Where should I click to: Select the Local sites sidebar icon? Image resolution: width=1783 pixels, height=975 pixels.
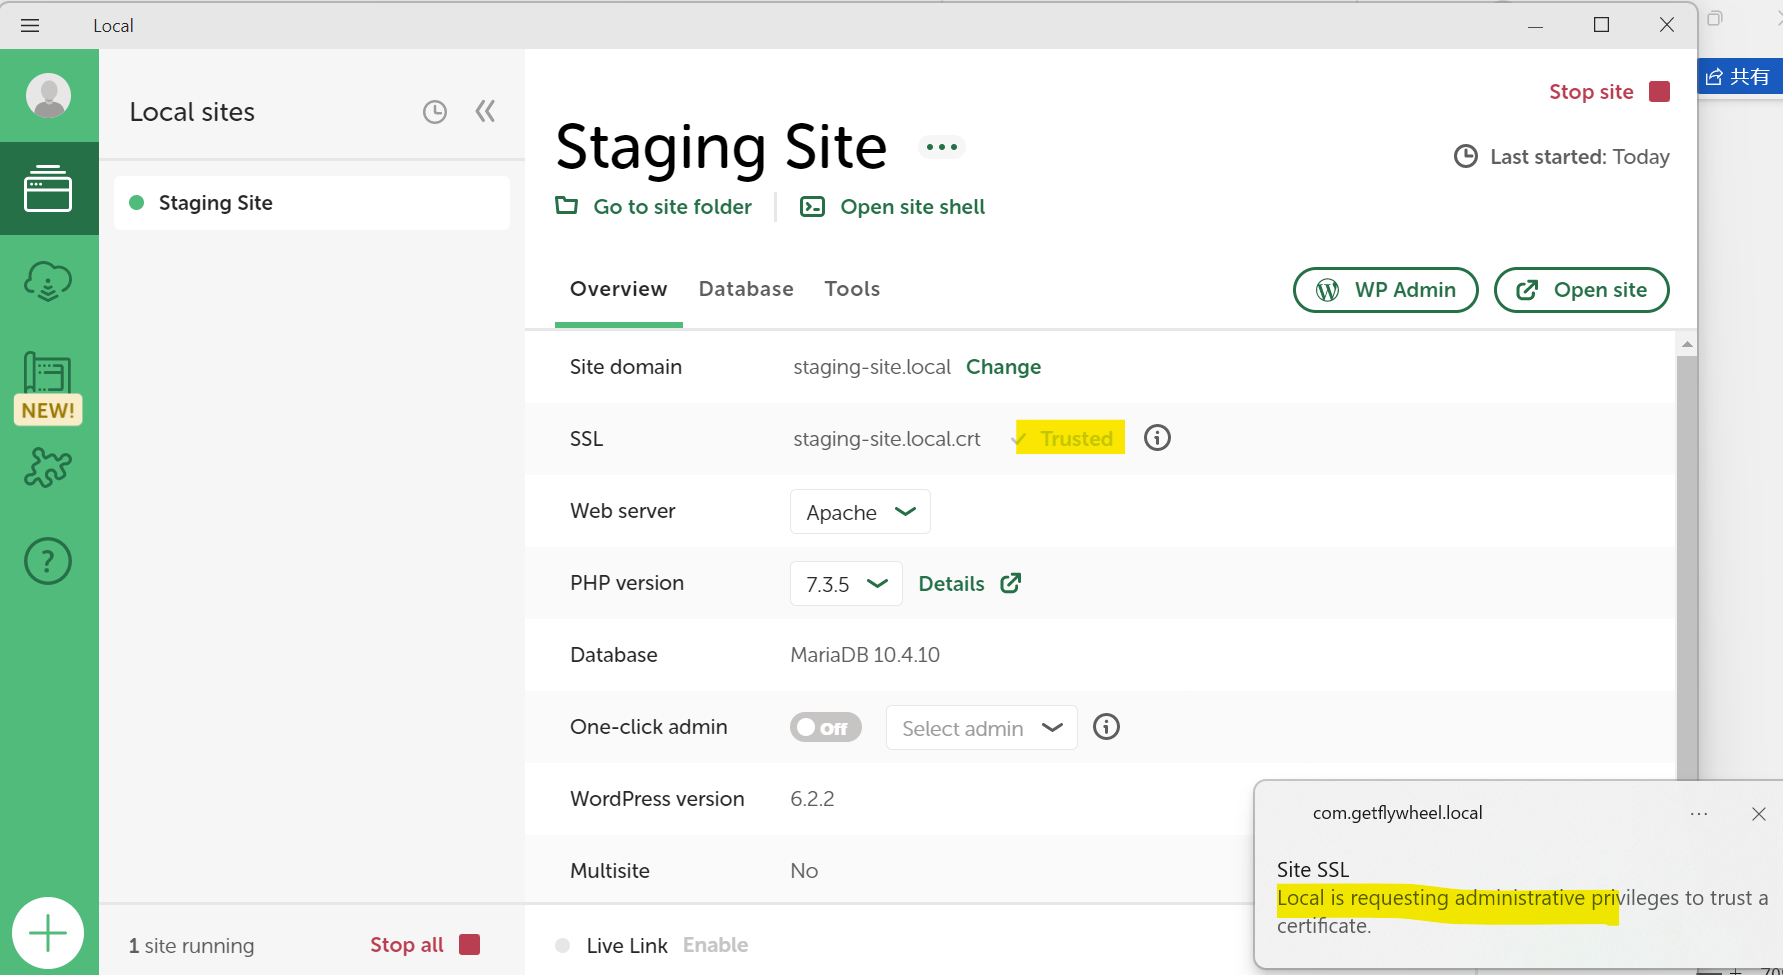(x=48, y=188)
